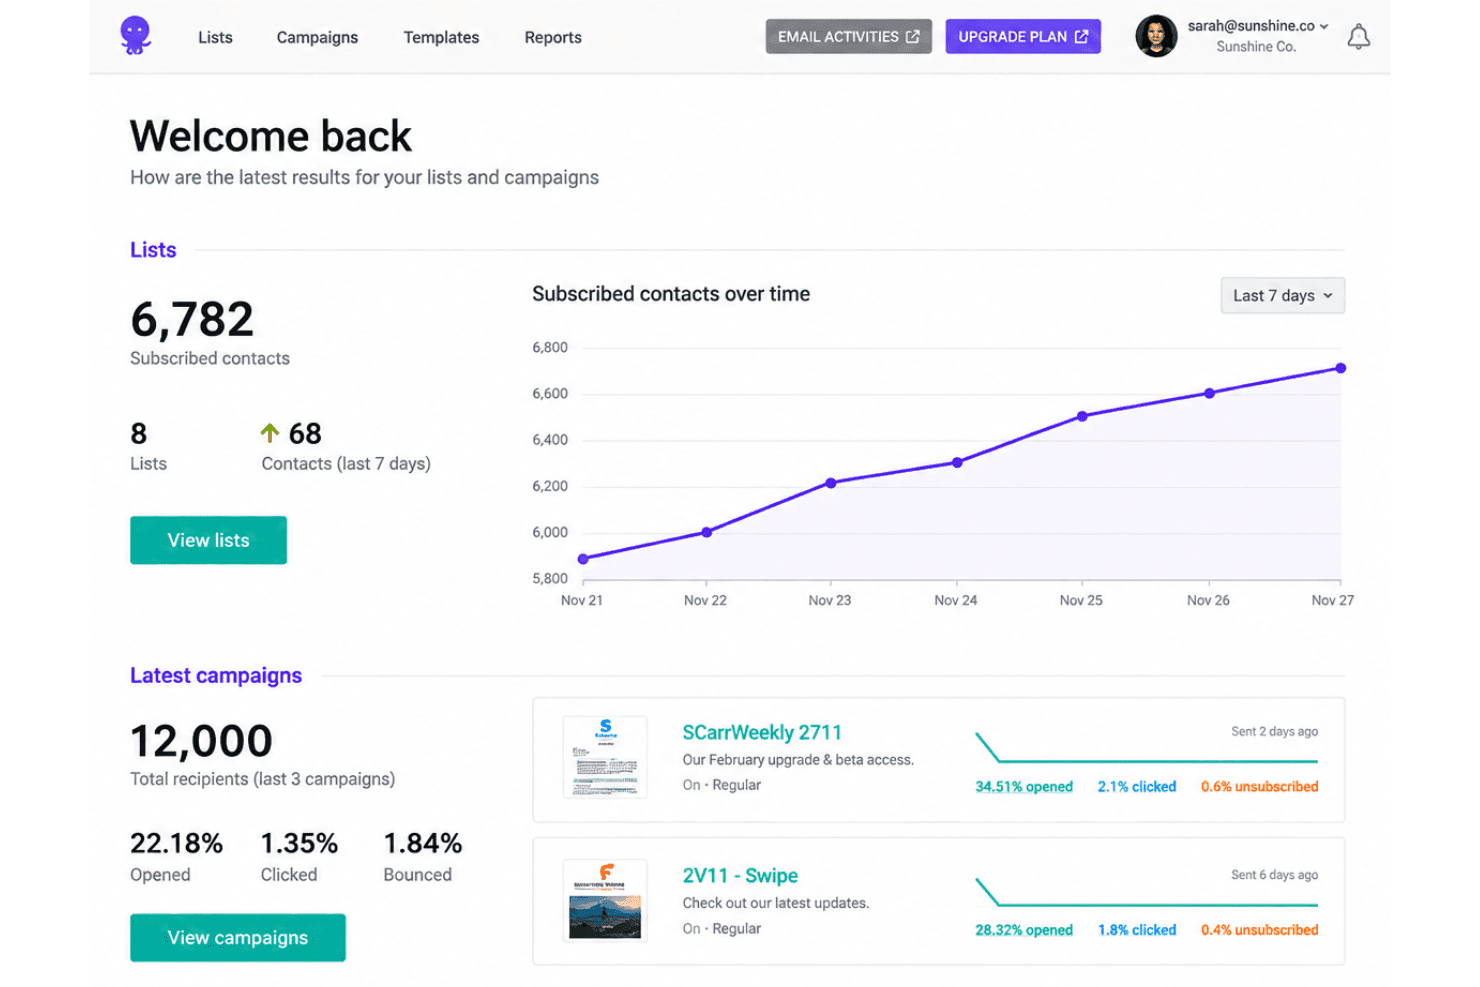Click the 1.8% clicked stat

click(1137, 930)
